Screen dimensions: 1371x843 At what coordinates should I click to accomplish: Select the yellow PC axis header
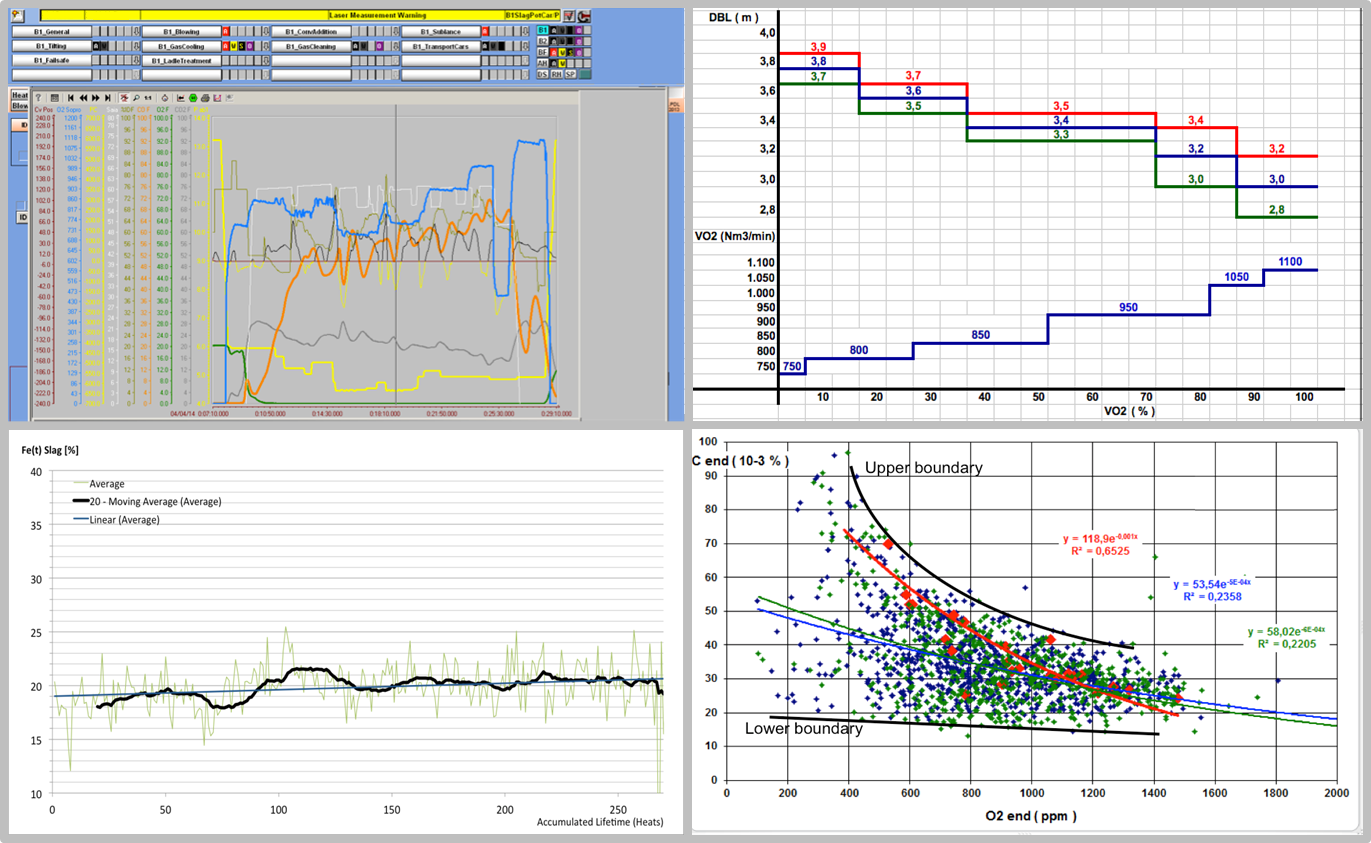pyautogui.click(x=93, y=109)
